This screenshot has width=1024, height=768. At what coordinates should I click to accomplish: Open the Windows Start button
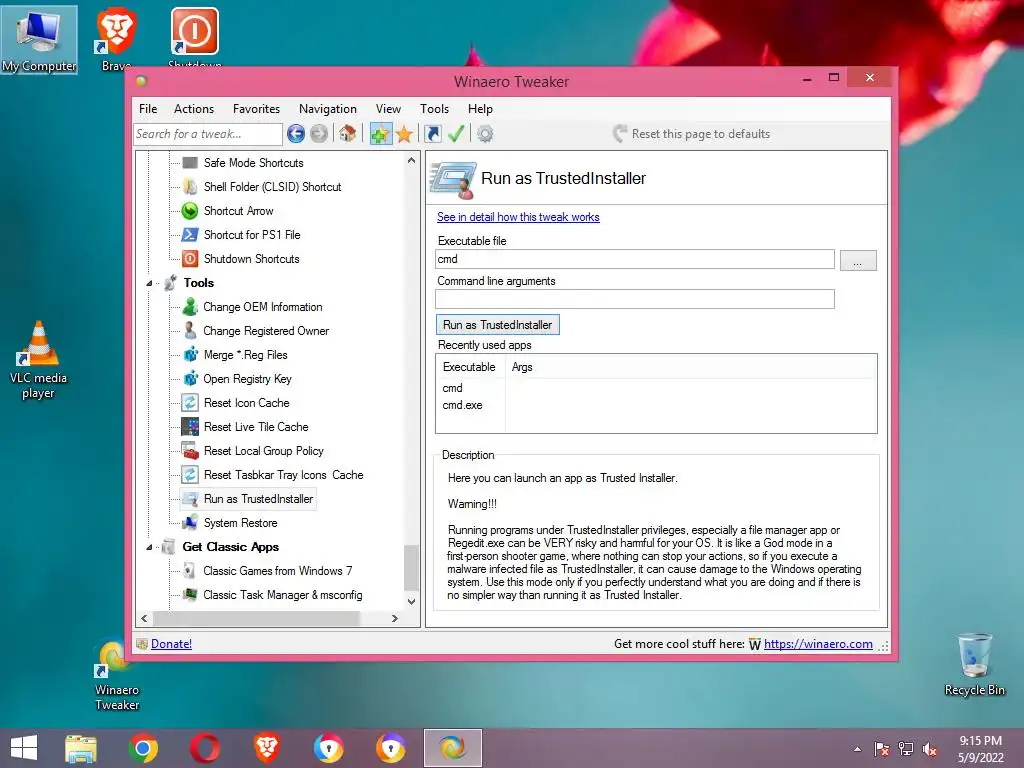[x=24, y=748]
